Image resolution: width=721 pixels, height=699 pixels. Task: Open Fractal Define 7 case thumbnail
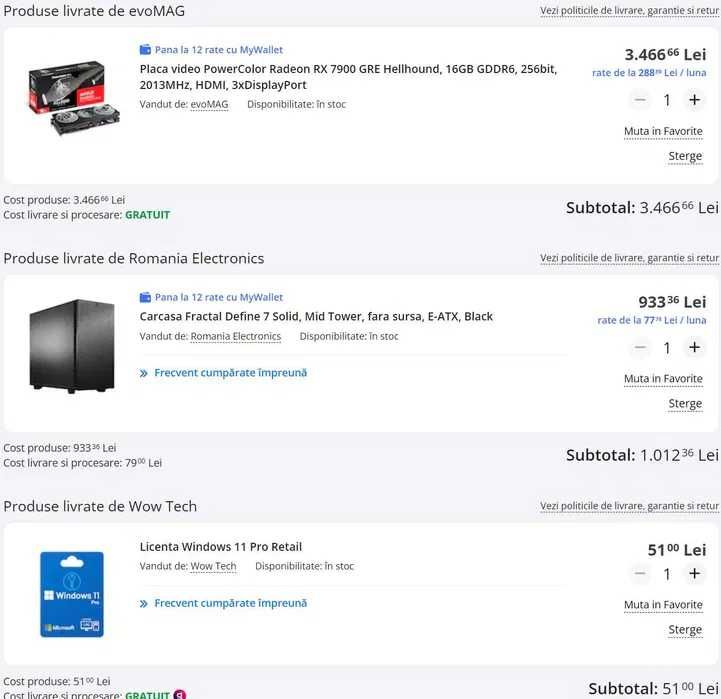(x=71, y=346)
